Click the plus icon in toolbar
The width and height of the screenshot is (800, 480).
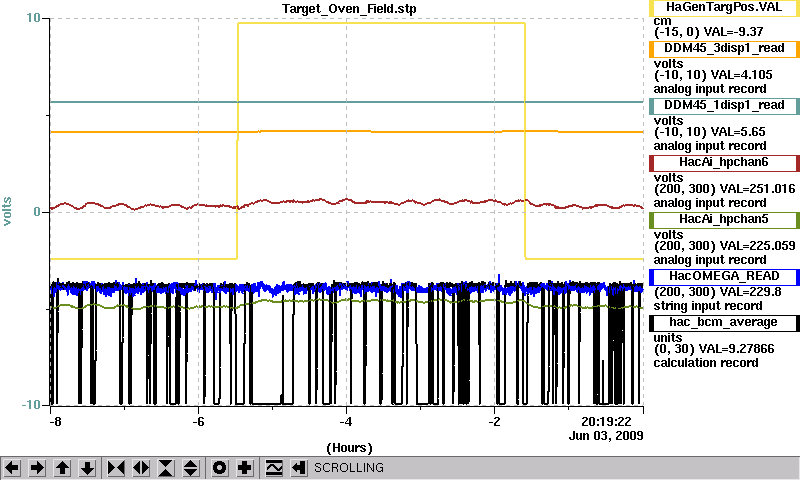click(245, 468)
